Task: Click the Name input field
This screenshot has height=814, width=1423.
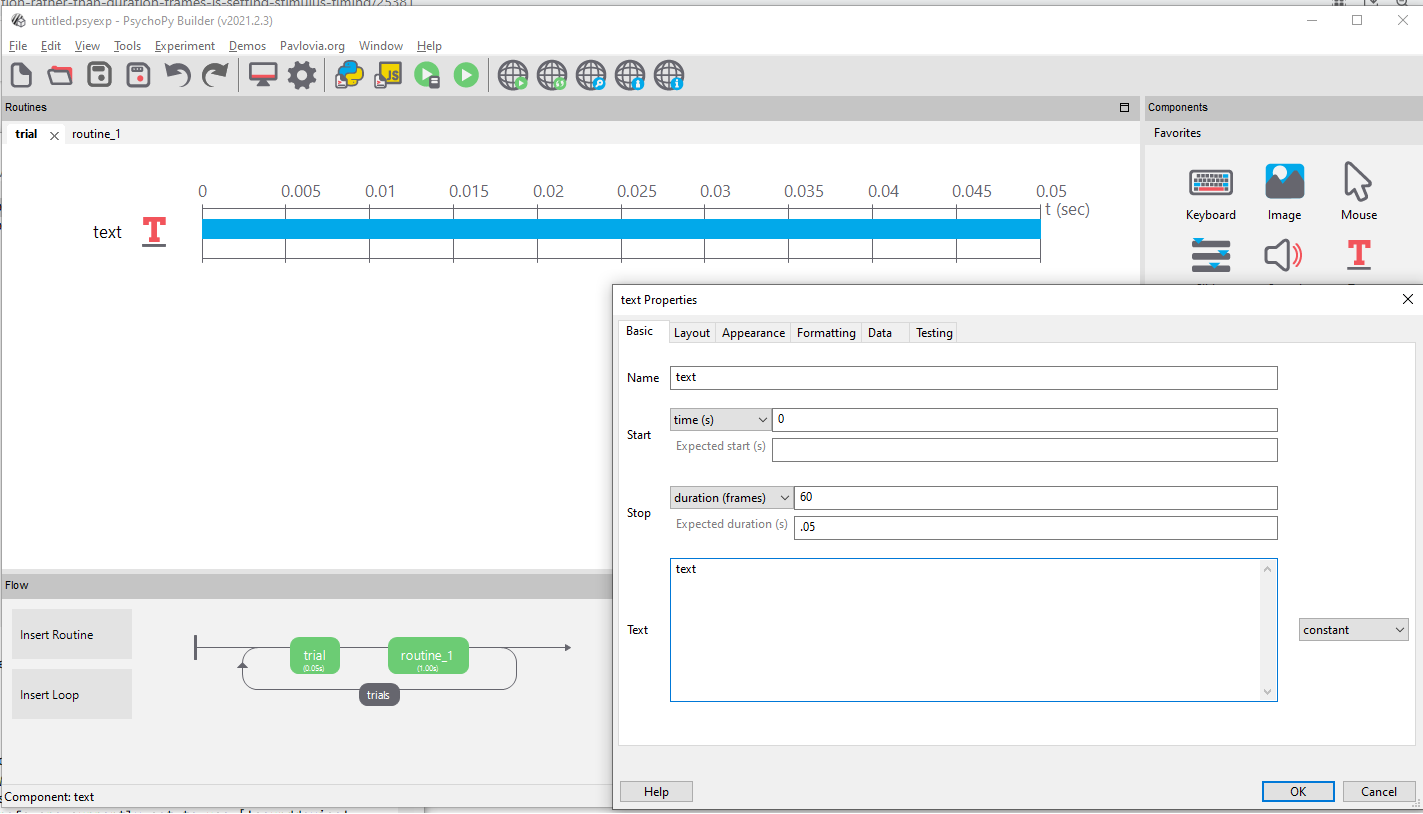Action: pos(974,377)
